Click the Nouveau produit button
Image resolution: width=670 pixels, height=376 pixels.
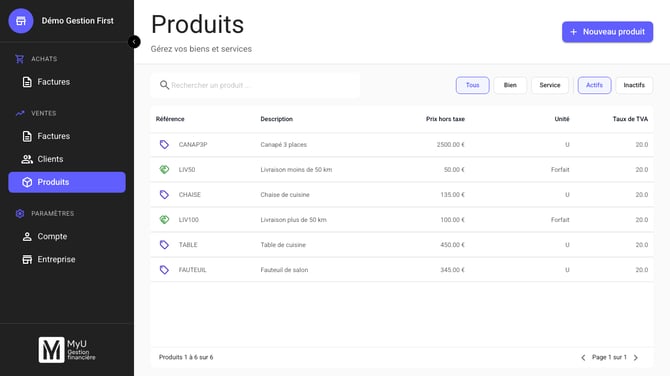(607, 32)
